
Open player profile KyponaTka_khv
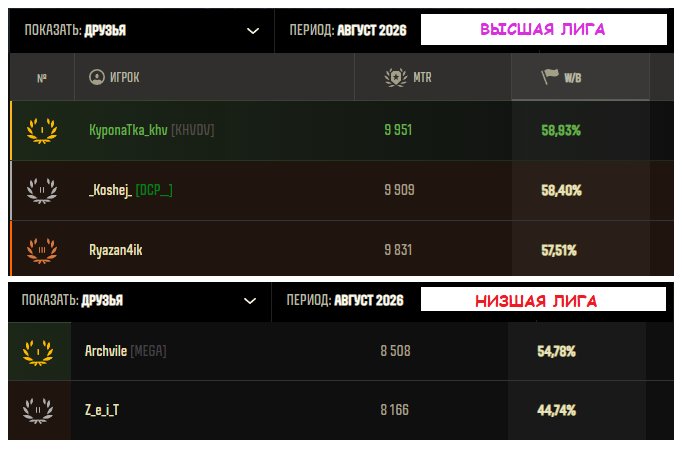click(x=128, y=130)
